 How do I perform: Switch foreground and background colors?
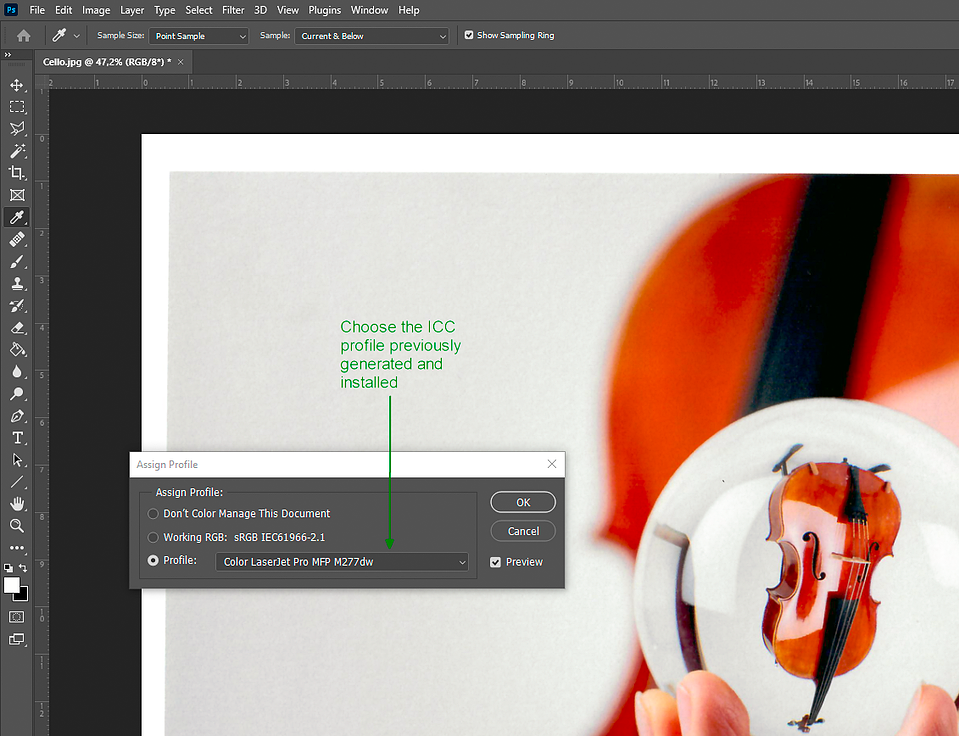click(23, 568)
